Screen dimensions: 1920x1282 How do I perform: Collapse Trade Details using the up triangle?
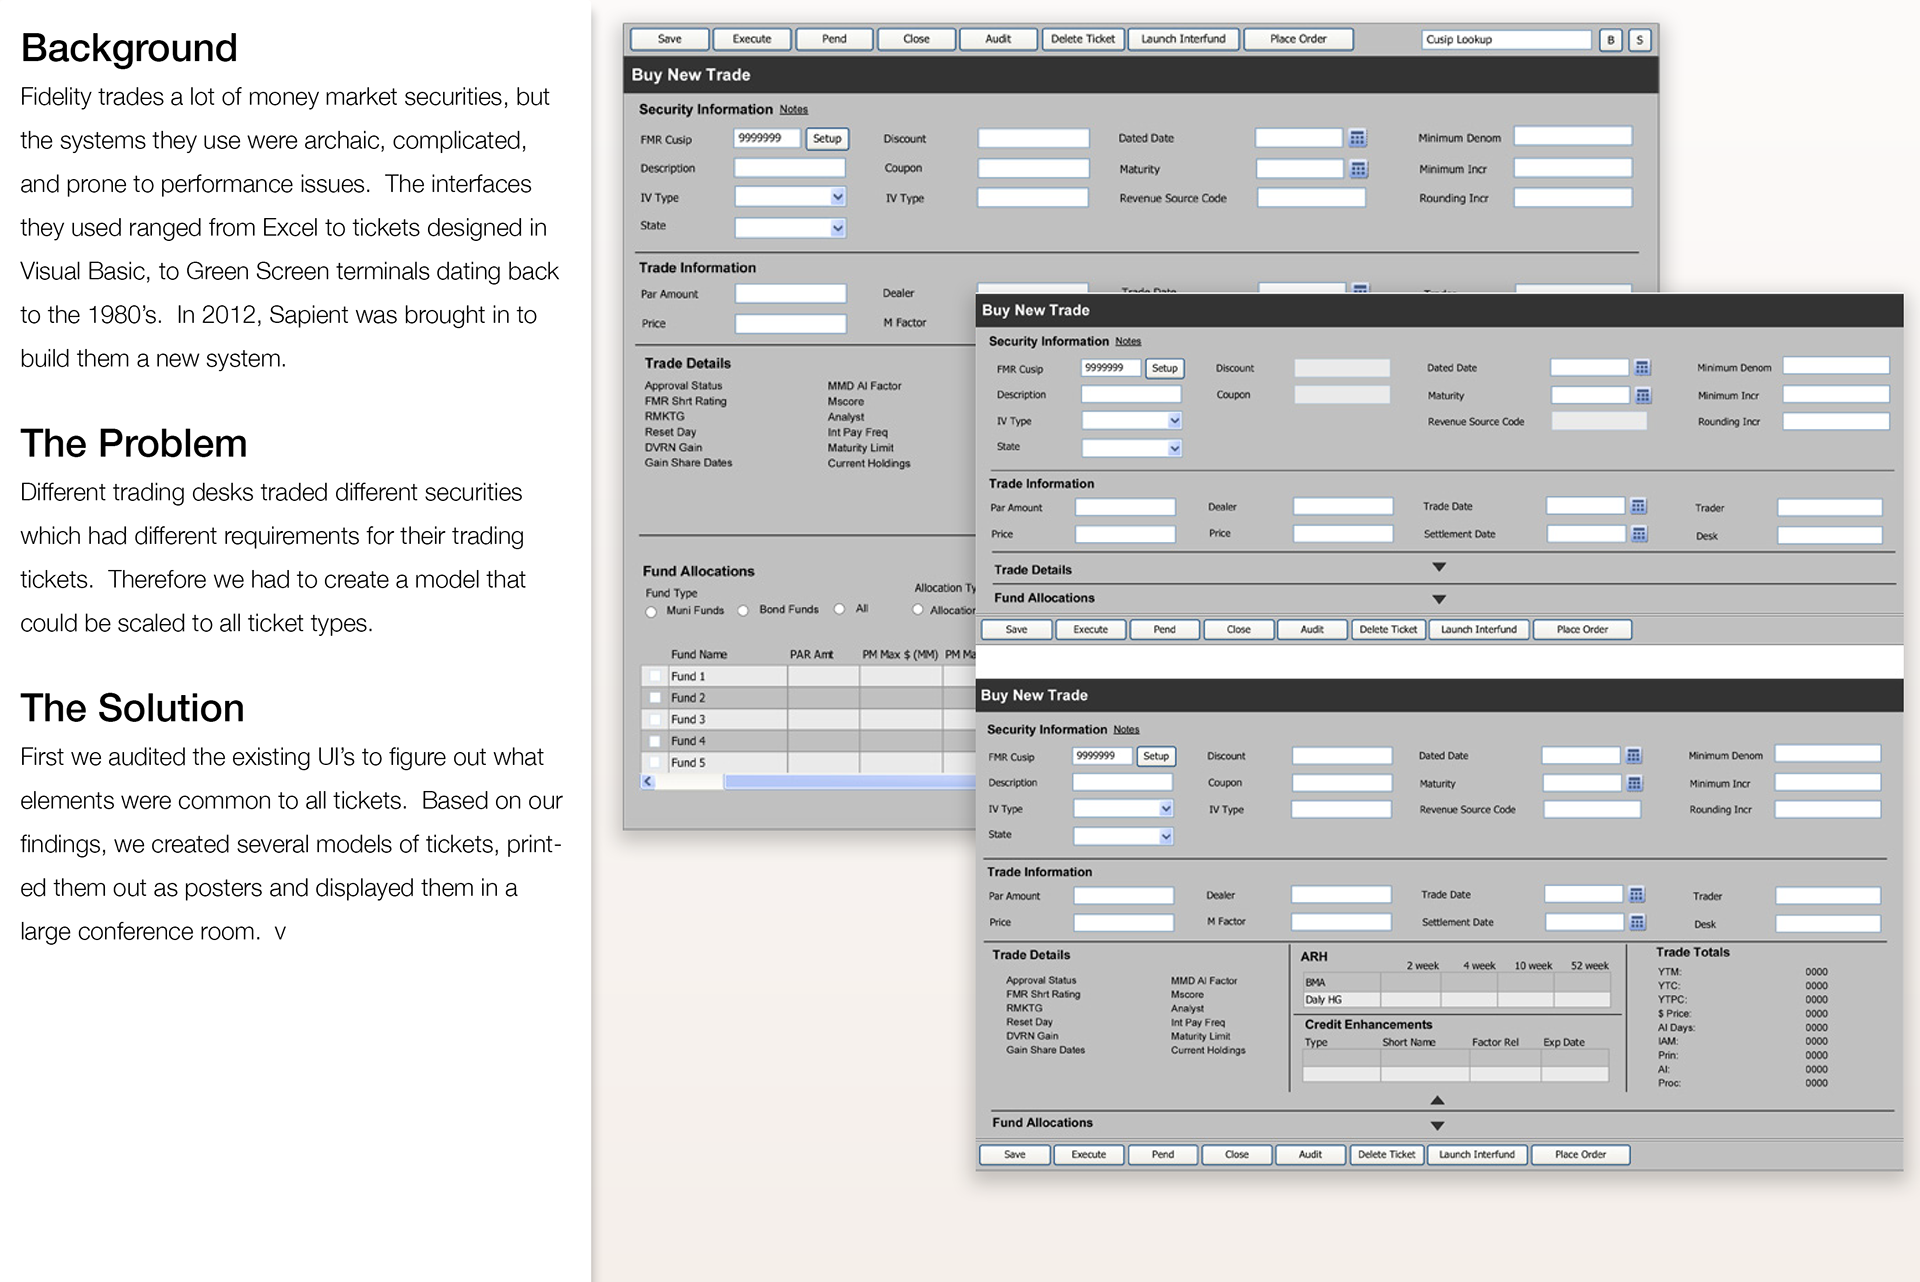(1437, 1100)
